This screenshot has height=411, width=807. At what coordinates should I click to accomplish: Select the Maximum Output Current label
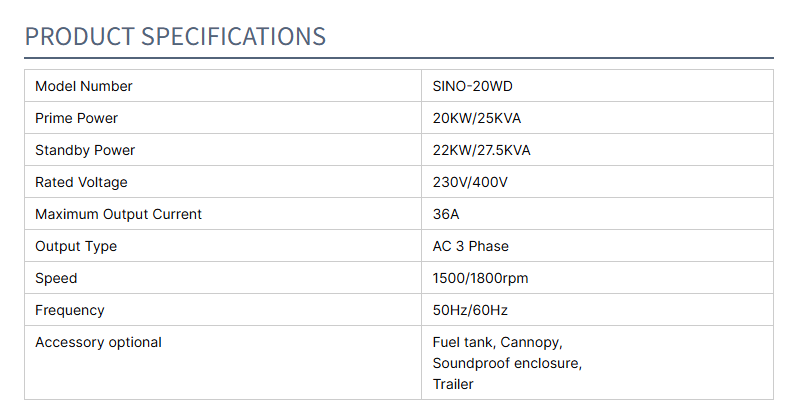pos(118,214)
